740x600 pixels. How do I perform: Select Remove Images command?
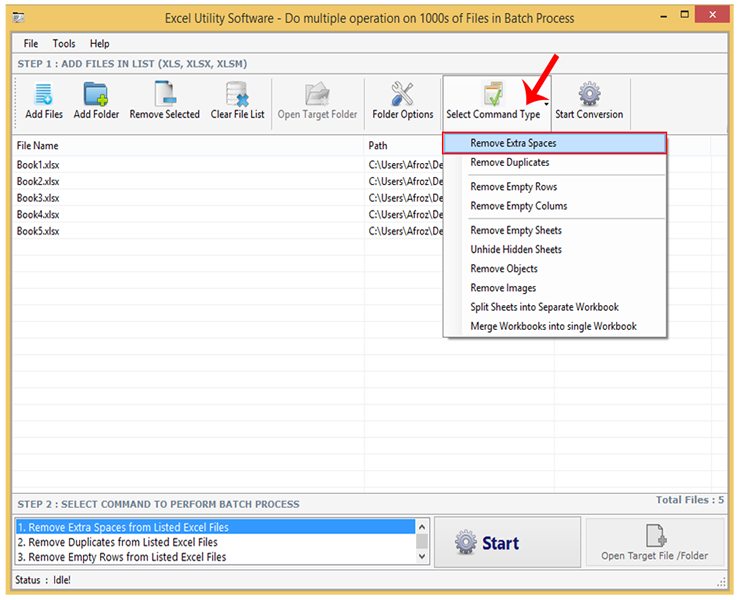555,288
